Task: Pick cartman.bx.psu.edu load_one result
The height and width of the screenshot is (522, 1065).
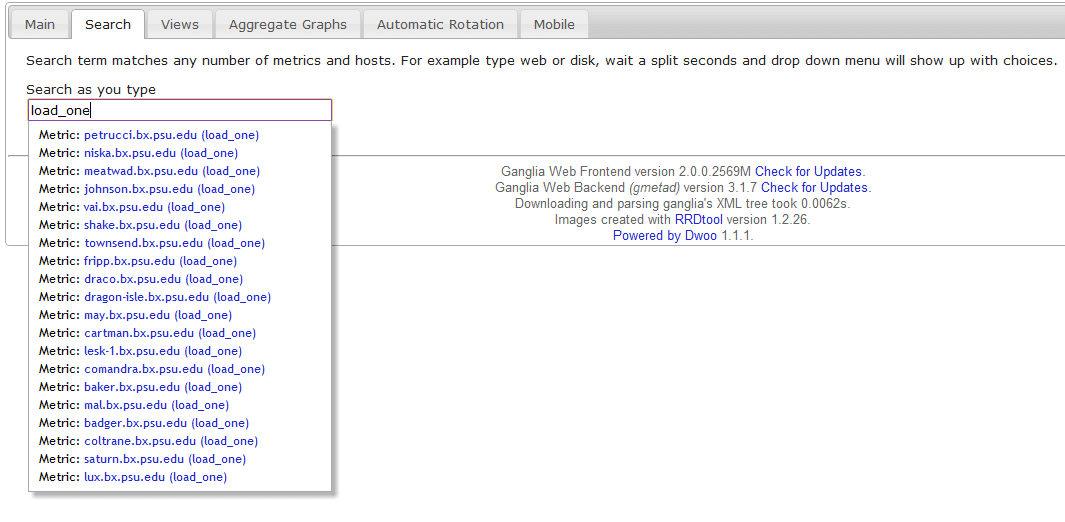Action: [x=169, y=333]
